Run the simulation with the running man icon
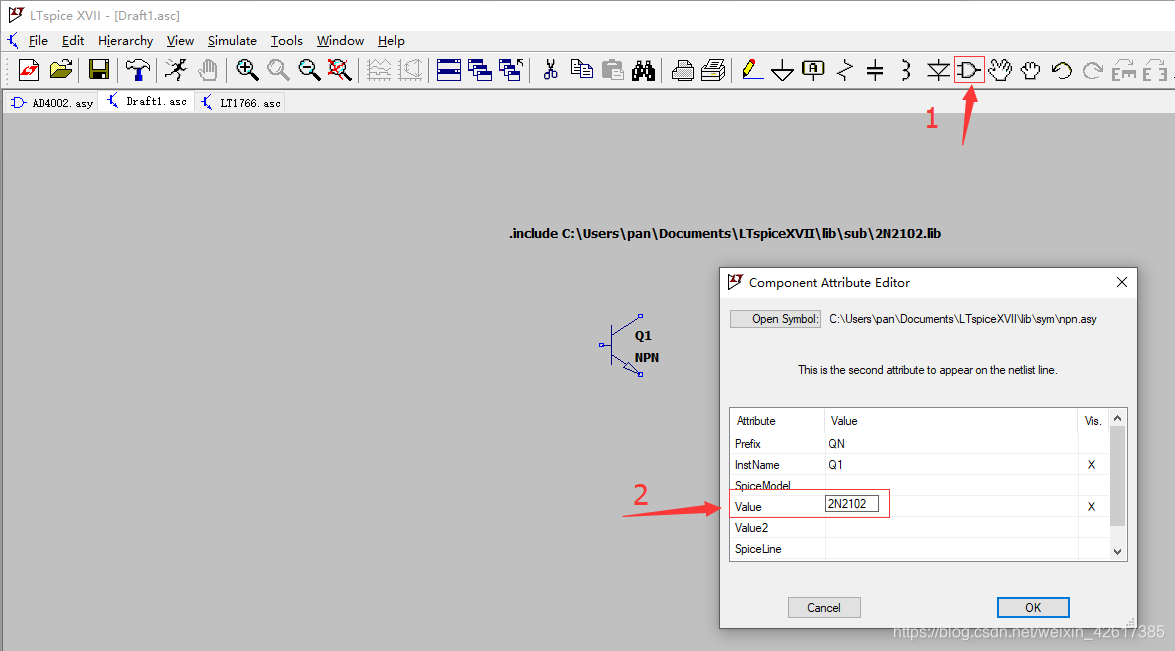The width and height of the screenshot is (1175, 651). click(176, 70)
